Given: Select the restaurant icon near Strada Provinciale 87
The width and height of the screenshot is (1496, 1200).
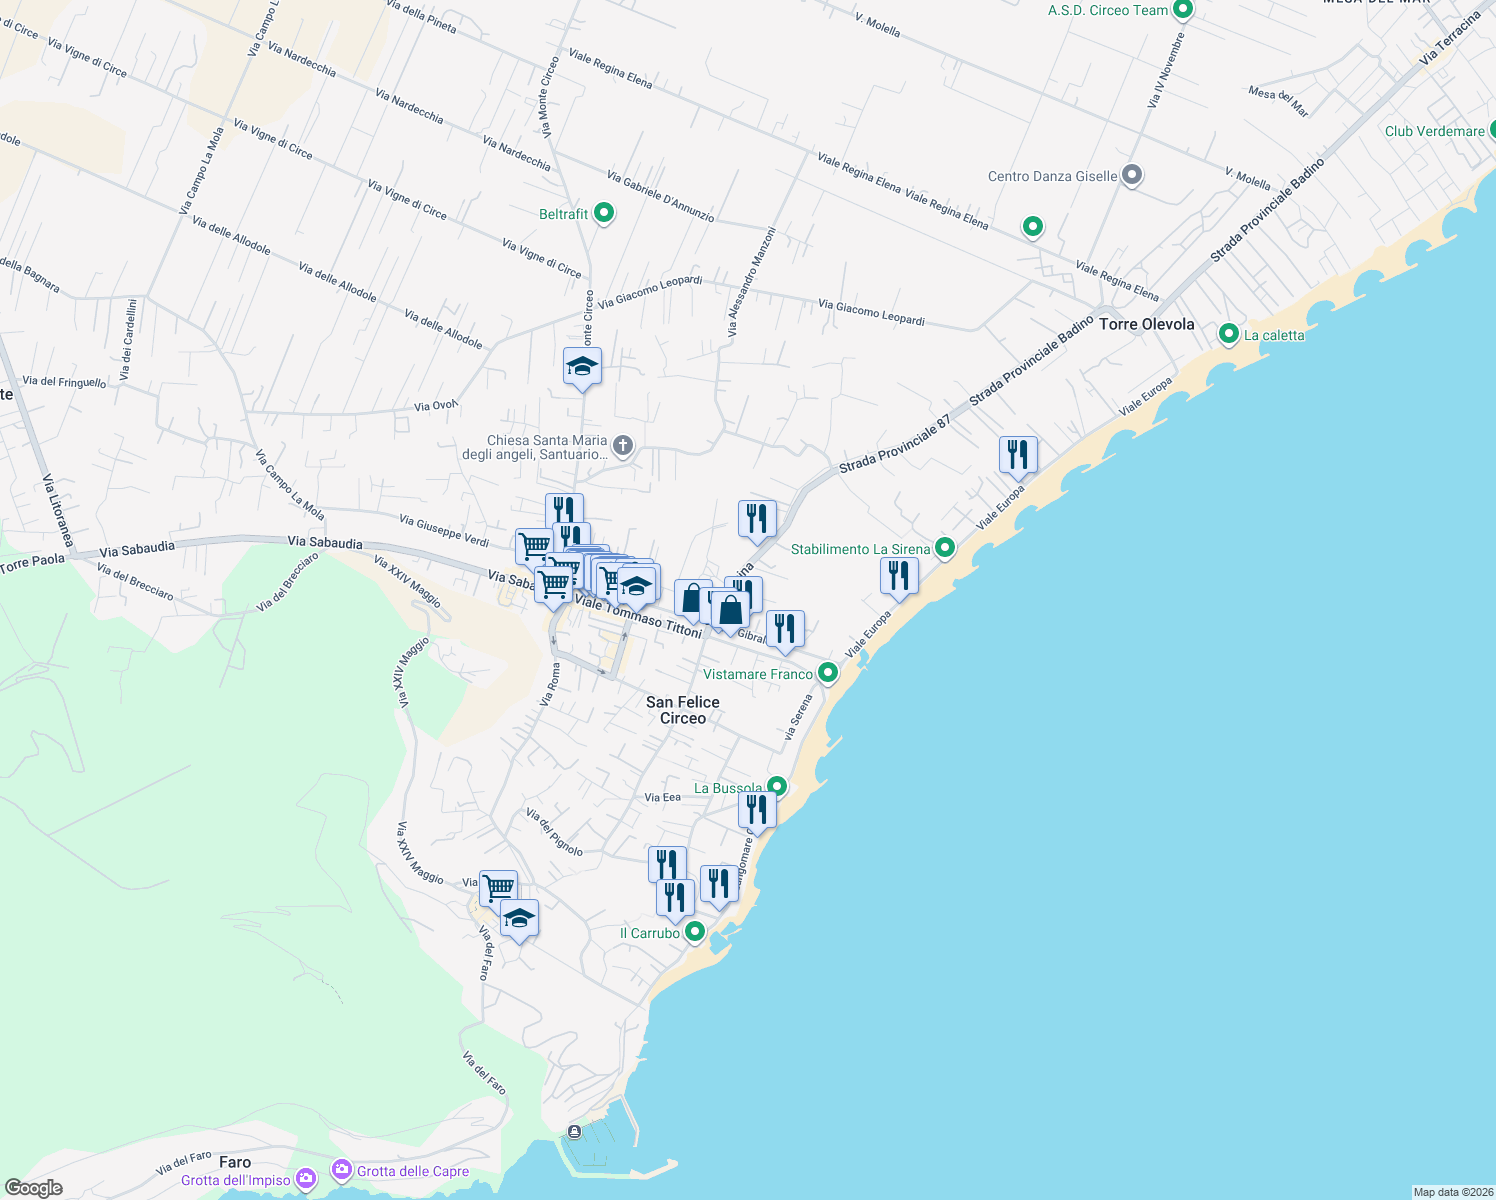Looking at the screenshot, I should click(1019, 454).
